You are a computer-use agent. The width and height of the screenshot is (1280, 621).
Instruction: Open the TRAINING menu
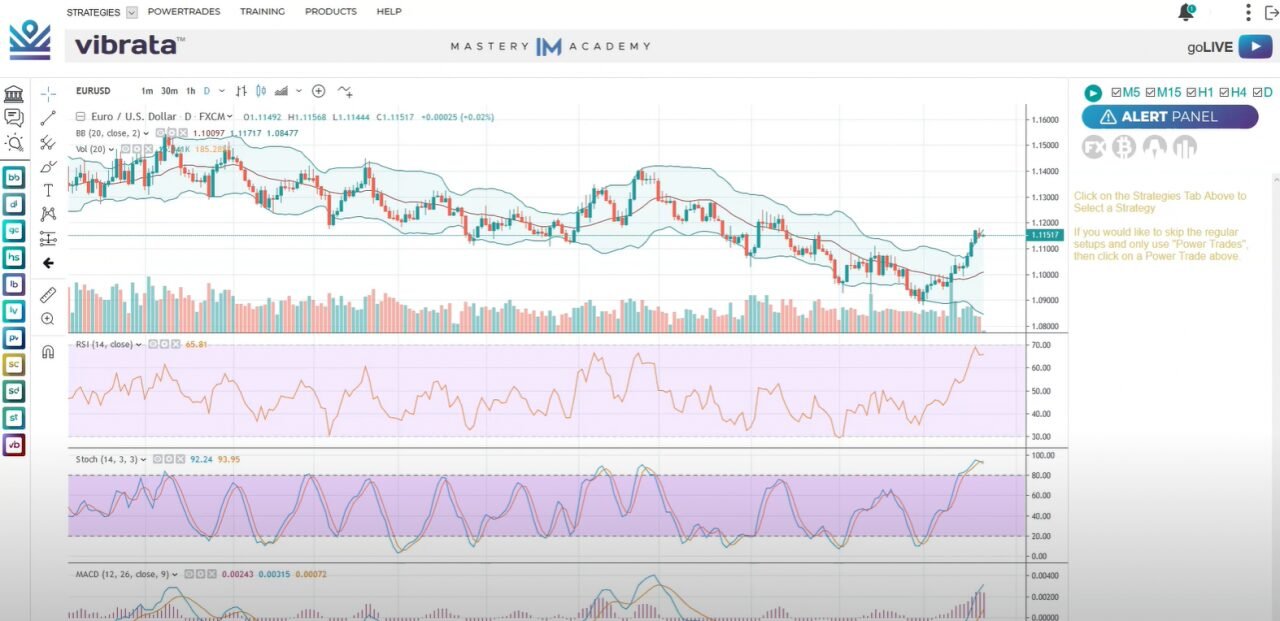[x=262, y=12]
